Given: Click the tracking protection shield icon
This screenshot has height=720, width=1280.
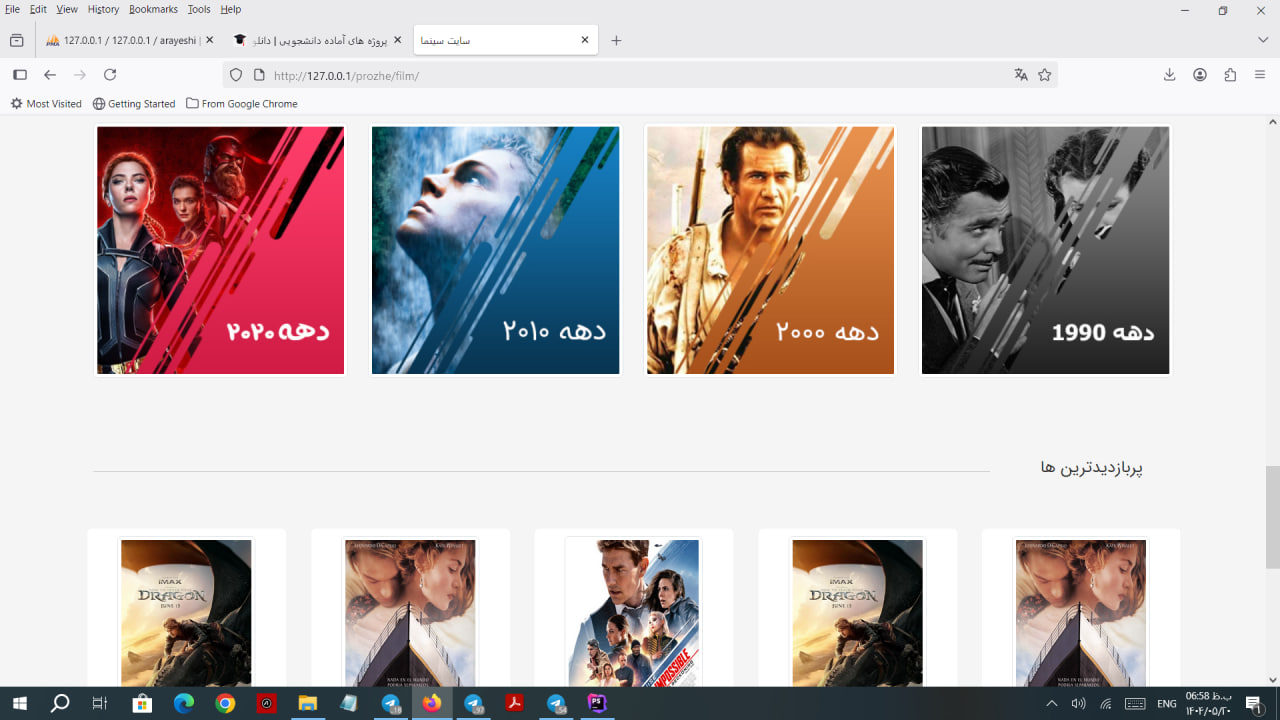Looking at the screenshot, I should click(x=236, y=75).
